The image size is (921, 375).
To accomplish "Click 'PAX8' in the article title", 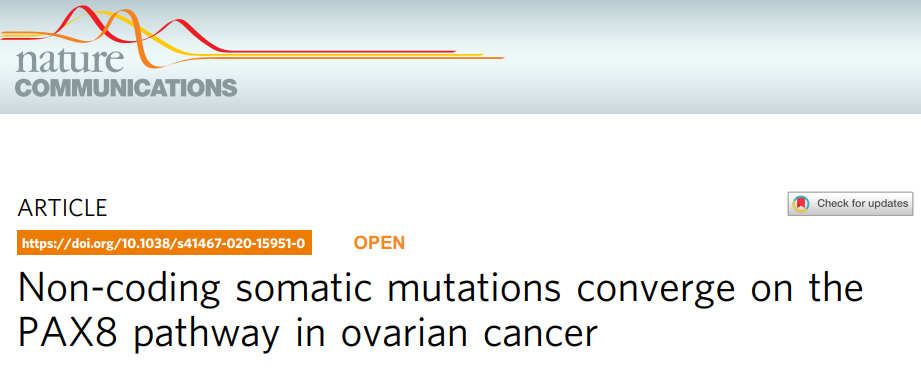I will coord(68,334).
